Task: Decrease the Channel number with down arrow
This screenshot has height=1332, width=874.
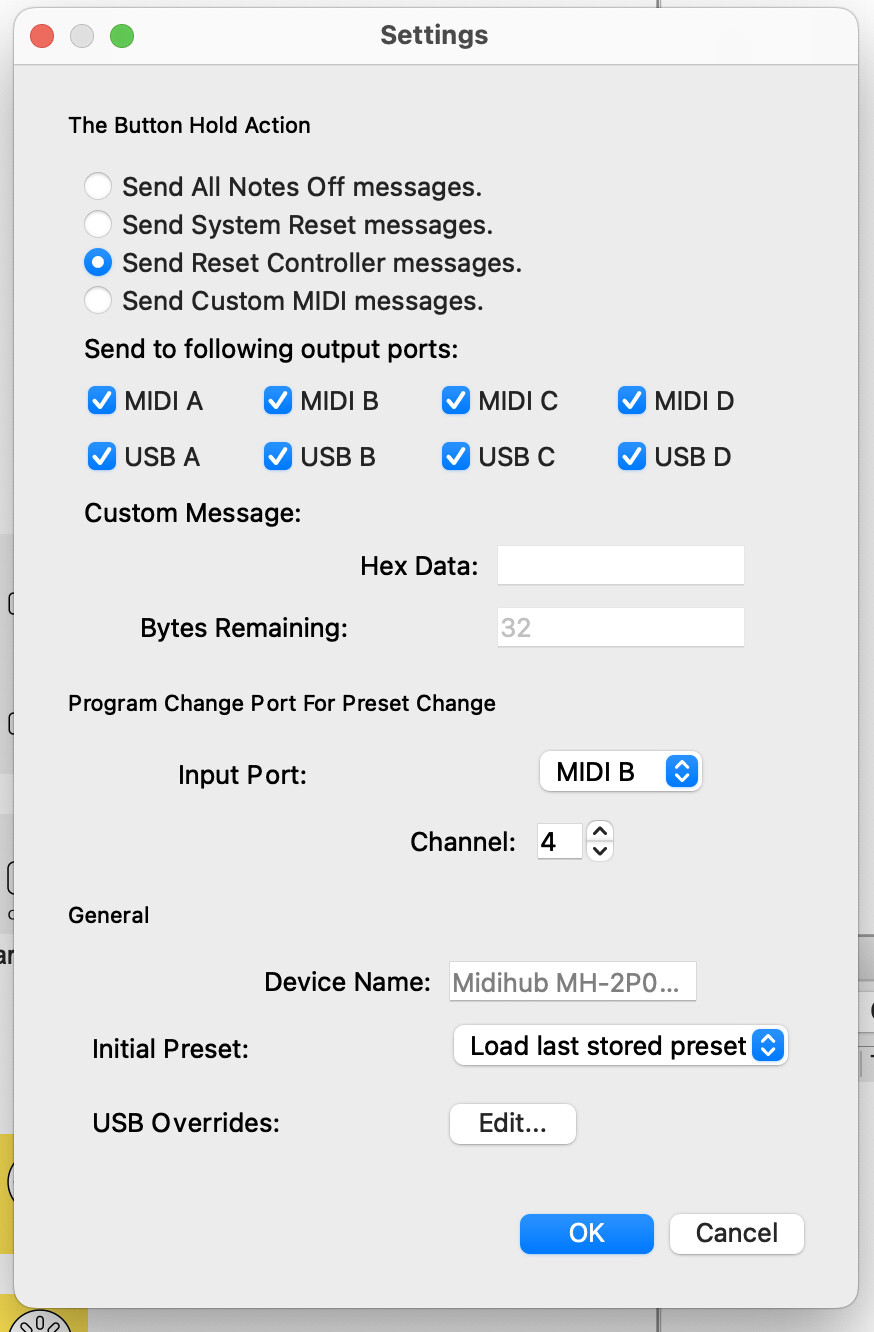Action: [x=599, y=851]
